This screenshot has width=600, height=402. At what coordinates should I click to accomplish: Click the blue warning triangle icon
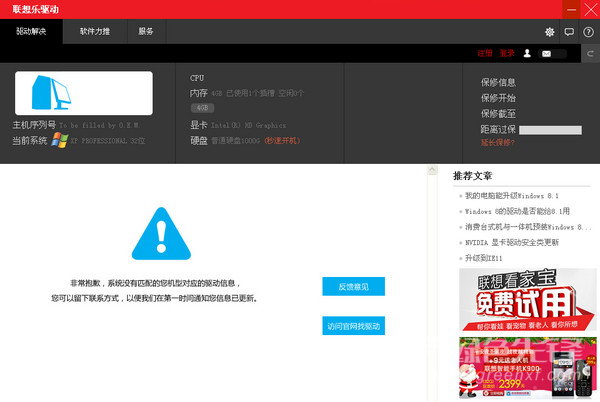pyautogui.click(x=161, y=234)
